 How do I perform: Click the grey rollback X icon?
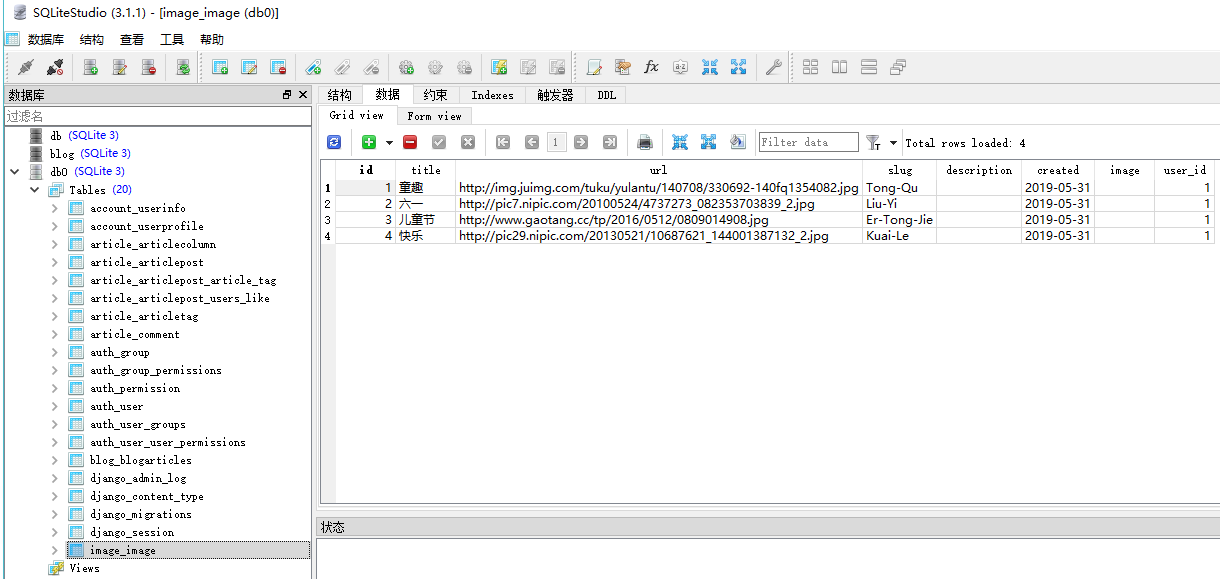pos(467,142)
